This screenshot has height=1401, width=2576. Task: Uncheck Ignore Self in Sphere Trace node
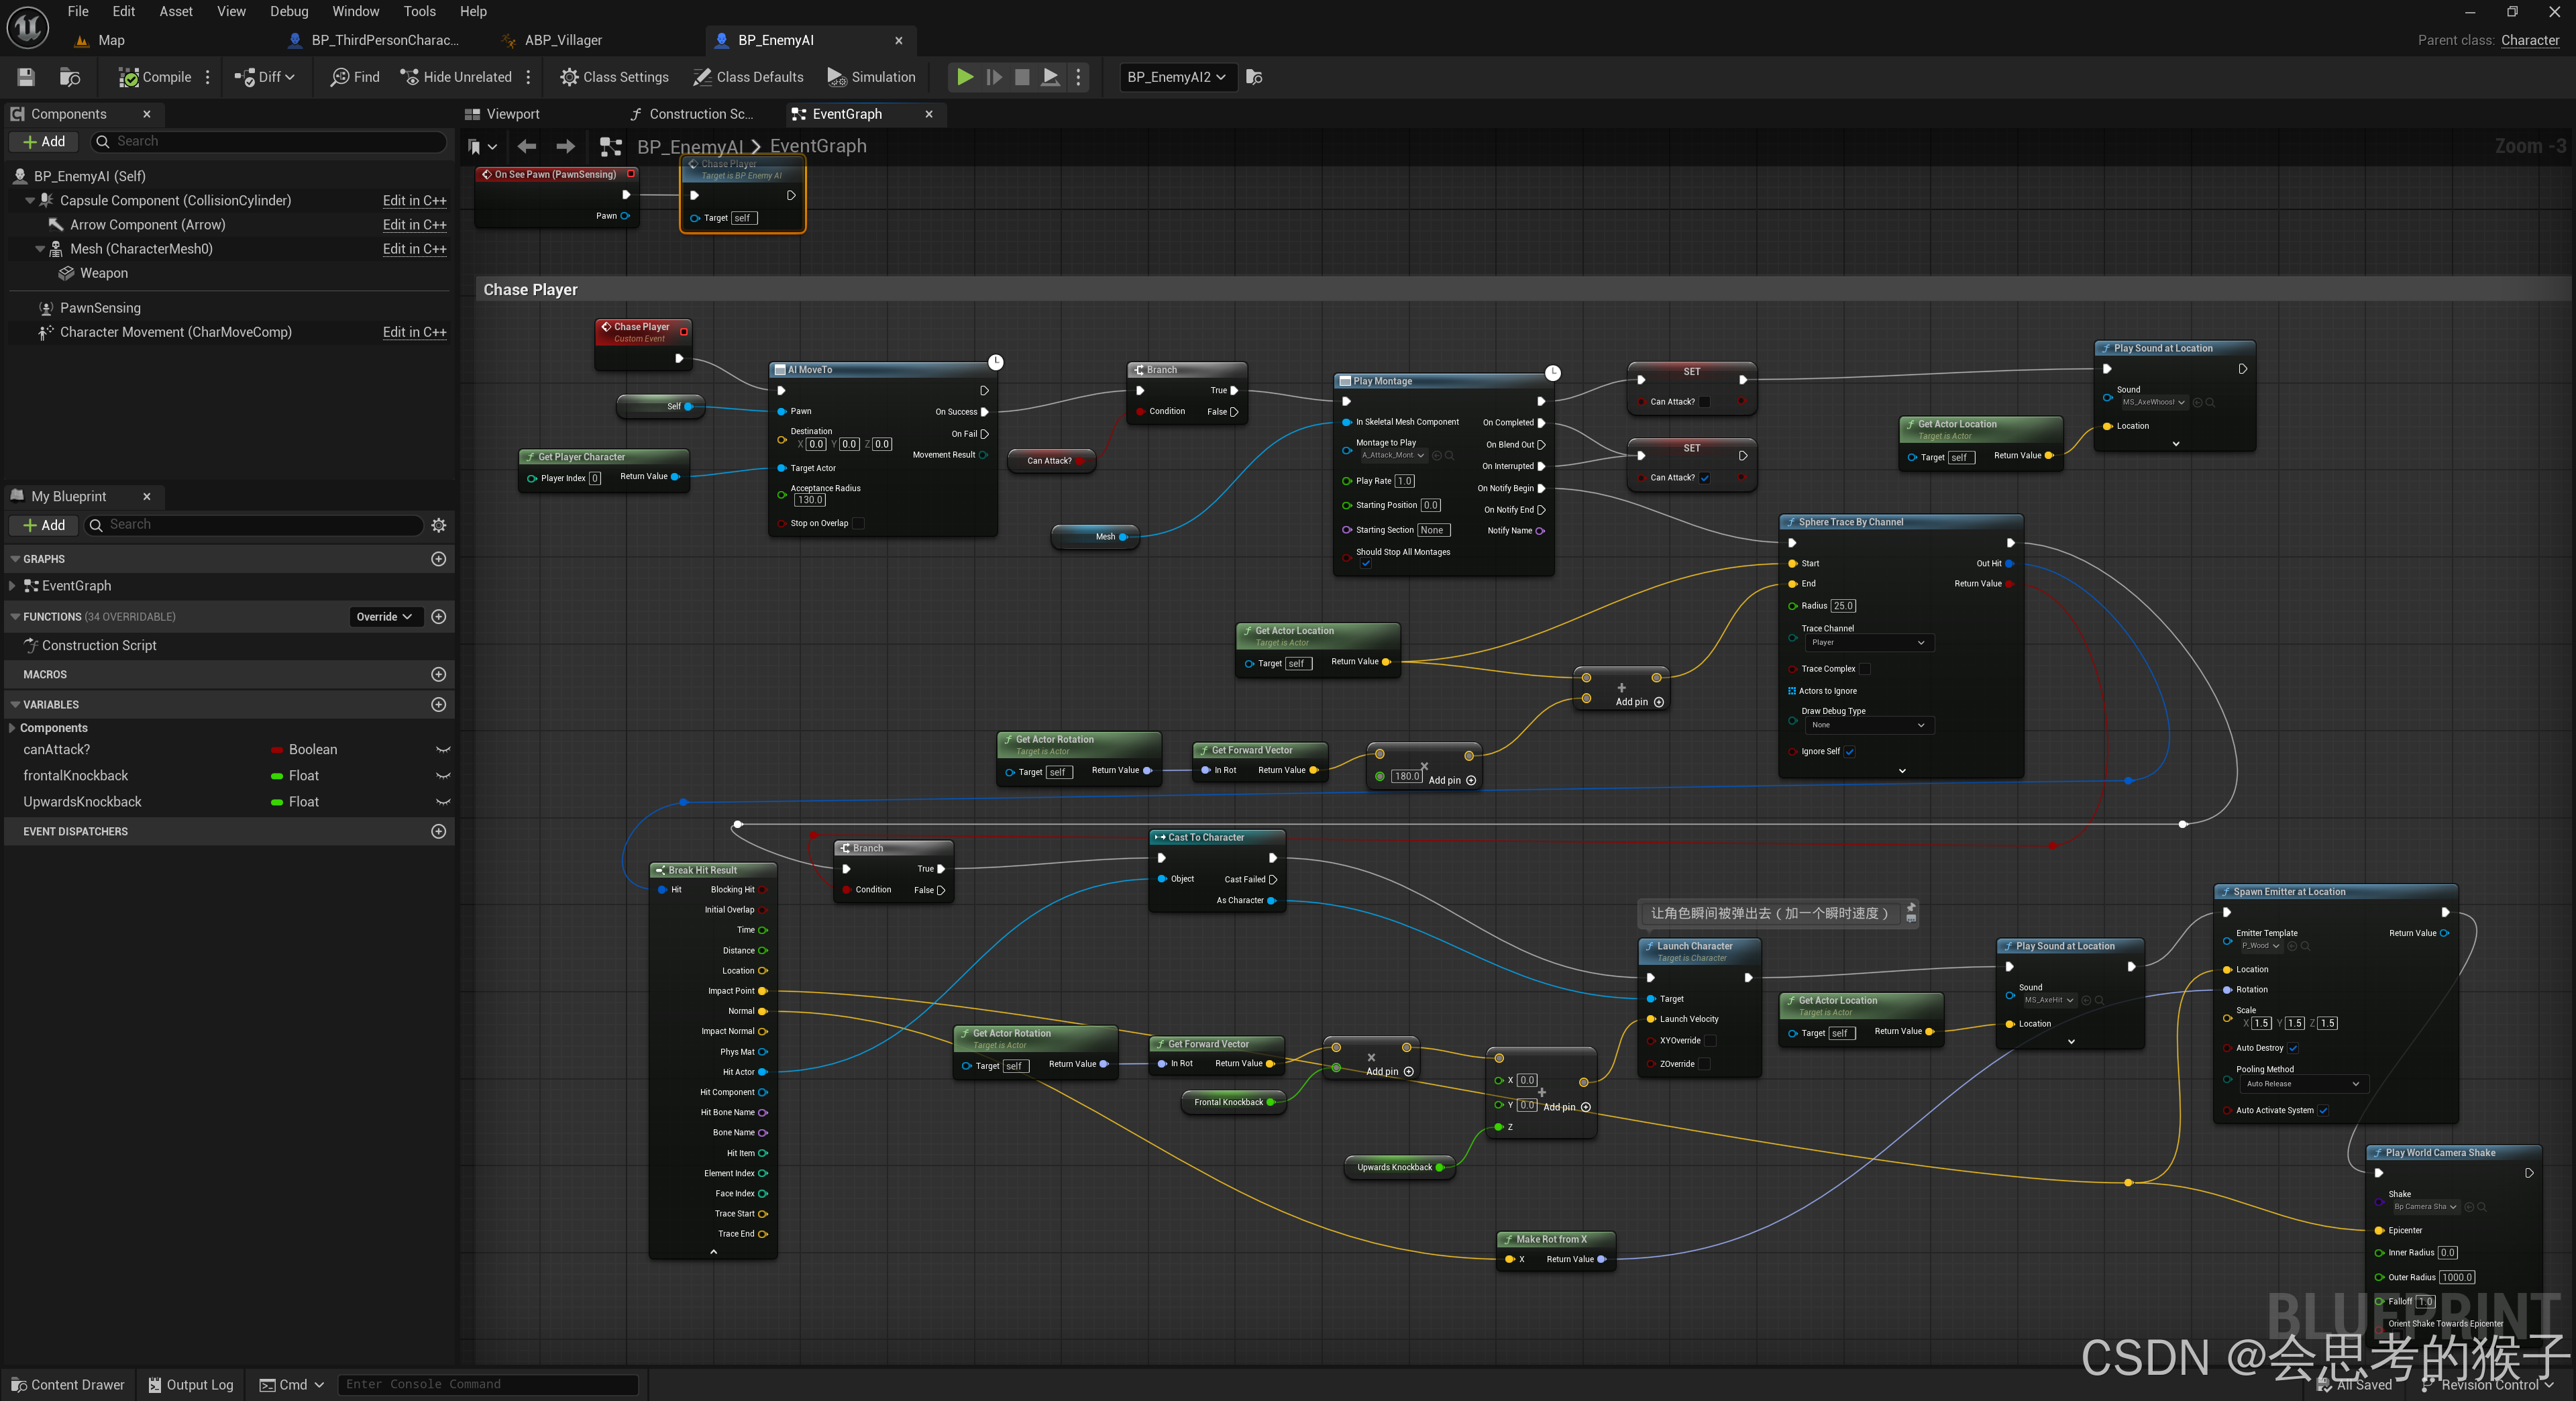coord(1849,751)
